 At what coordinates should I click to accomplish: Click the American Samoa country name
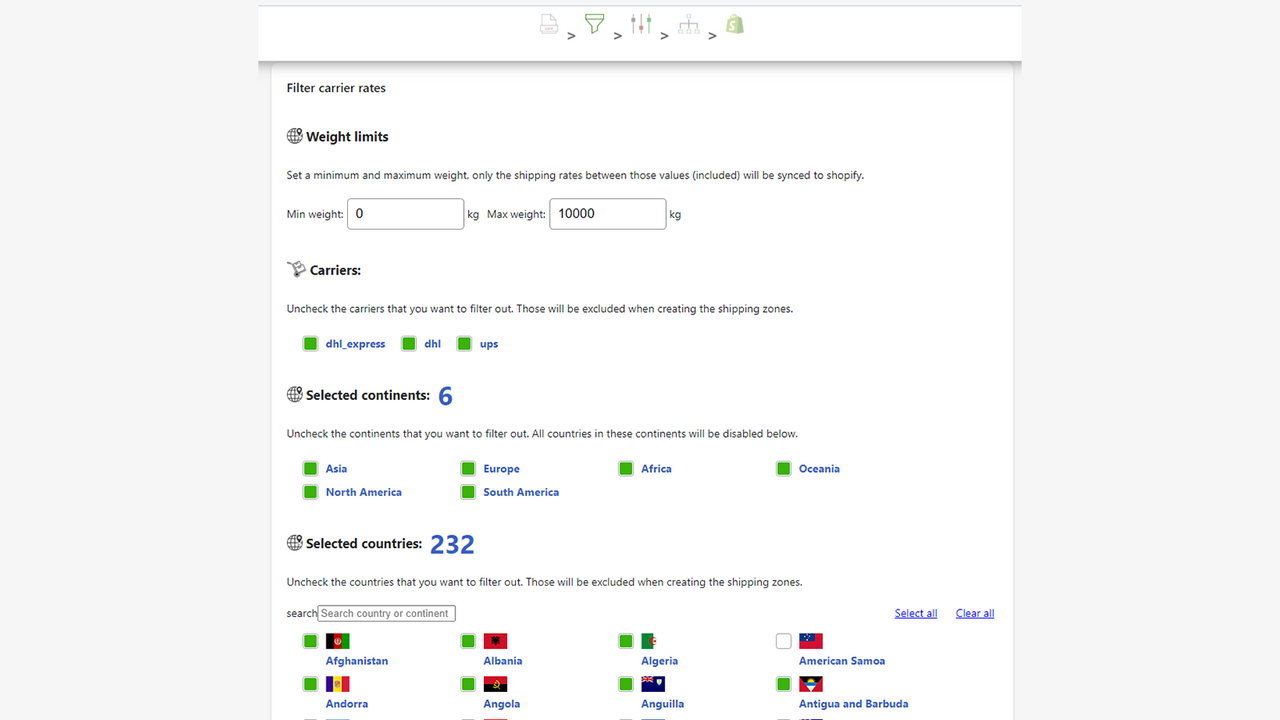[842, 661]
